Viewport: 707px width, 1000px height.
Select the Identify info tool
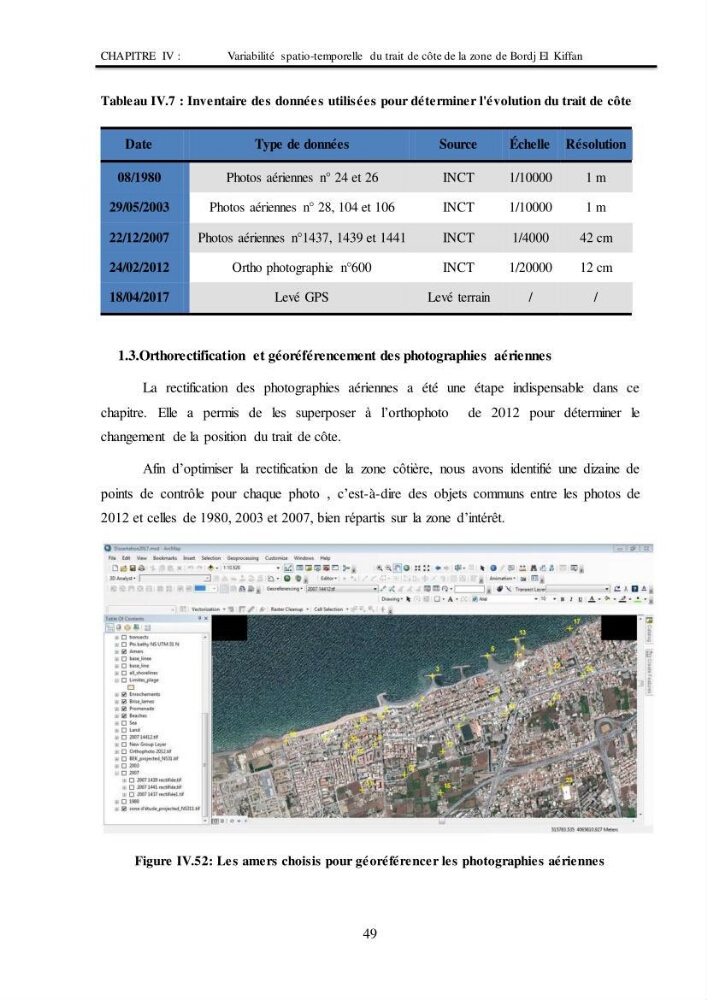(x=493, y=568)
